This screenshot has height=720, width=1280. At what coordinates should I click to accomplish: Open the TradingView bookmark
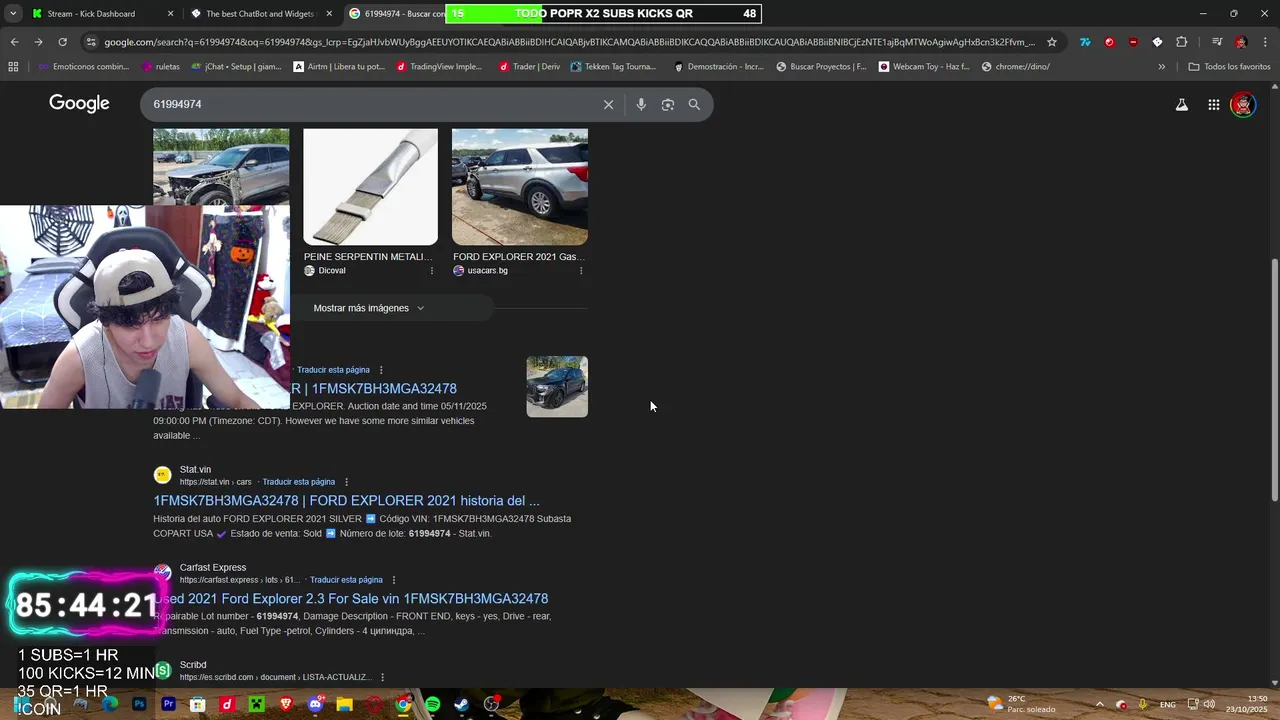(x=439, y=67)
